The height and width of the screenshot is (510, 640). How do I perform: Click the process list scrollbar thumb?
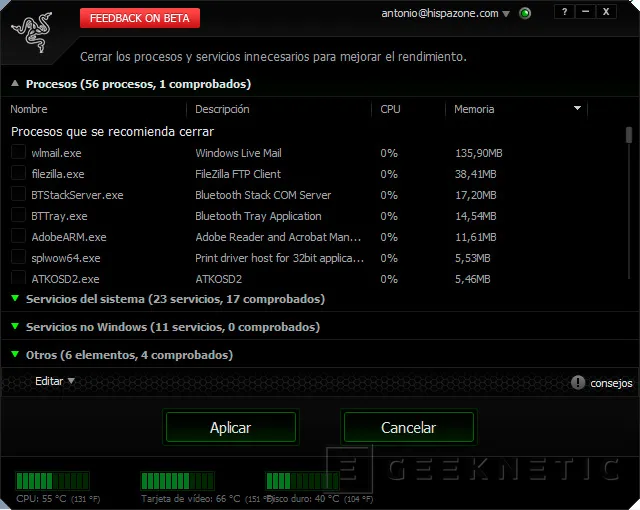(x=629, y=135)
